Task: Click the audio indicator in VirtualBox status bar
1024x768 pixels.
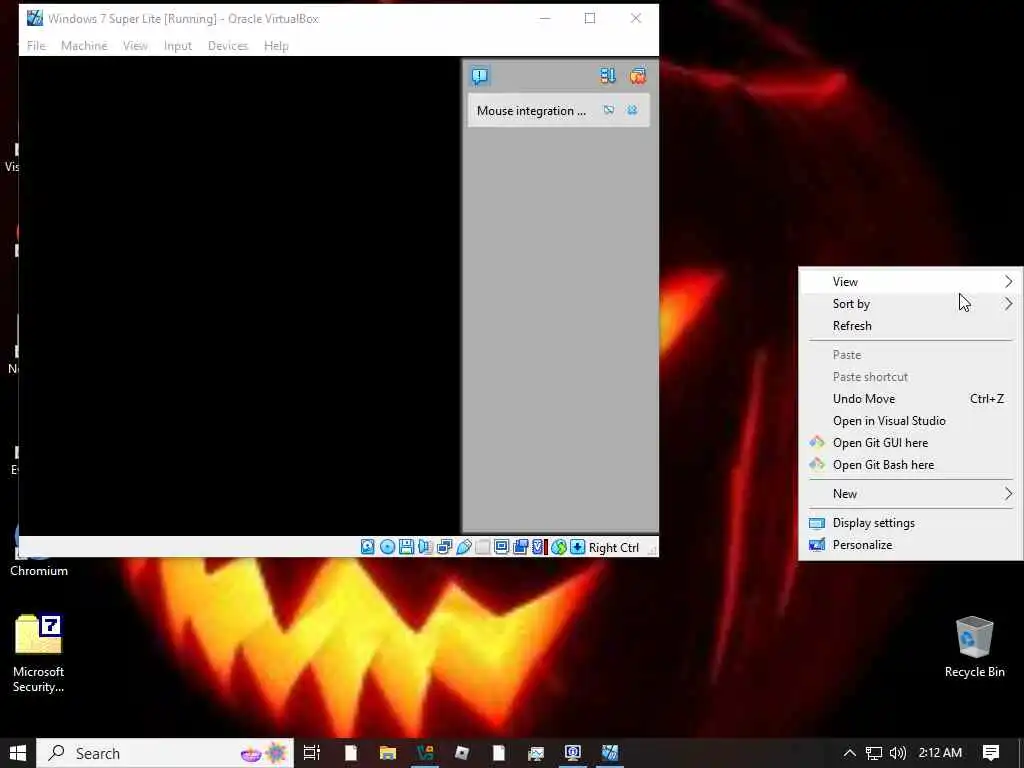Action: click(425, 547)
